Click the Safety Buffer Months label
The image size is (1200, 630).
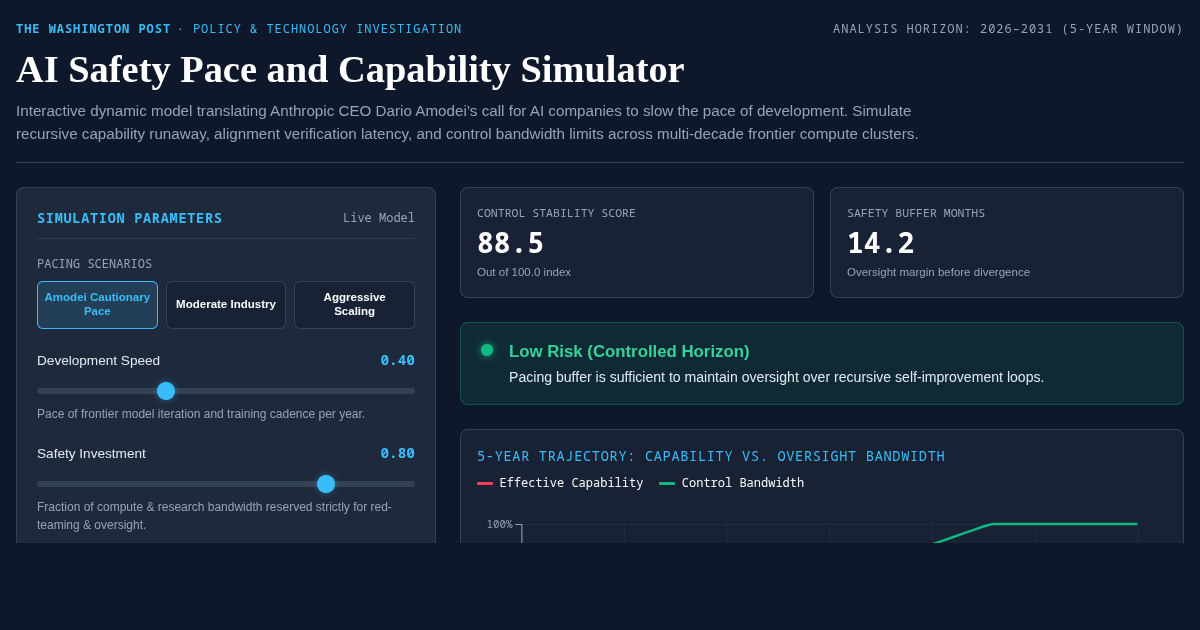click(x=916, y=213)
